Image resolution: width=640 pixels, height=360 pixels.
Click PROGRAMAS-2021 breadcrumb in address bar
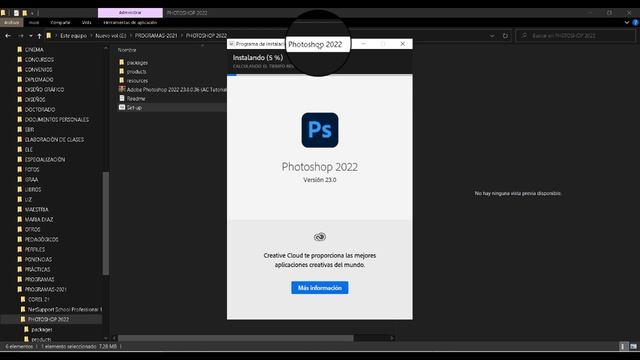tap(156, 36)
